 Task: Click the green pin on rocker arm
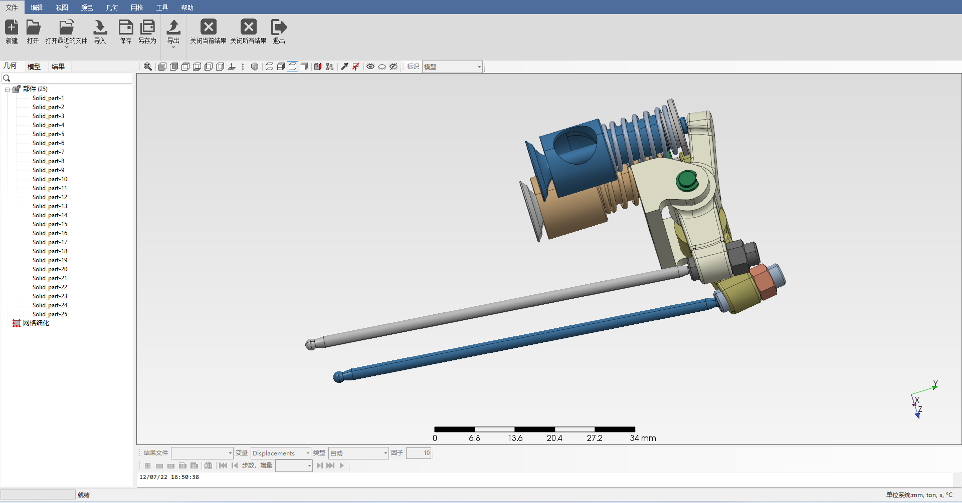(x=687, y=180)
